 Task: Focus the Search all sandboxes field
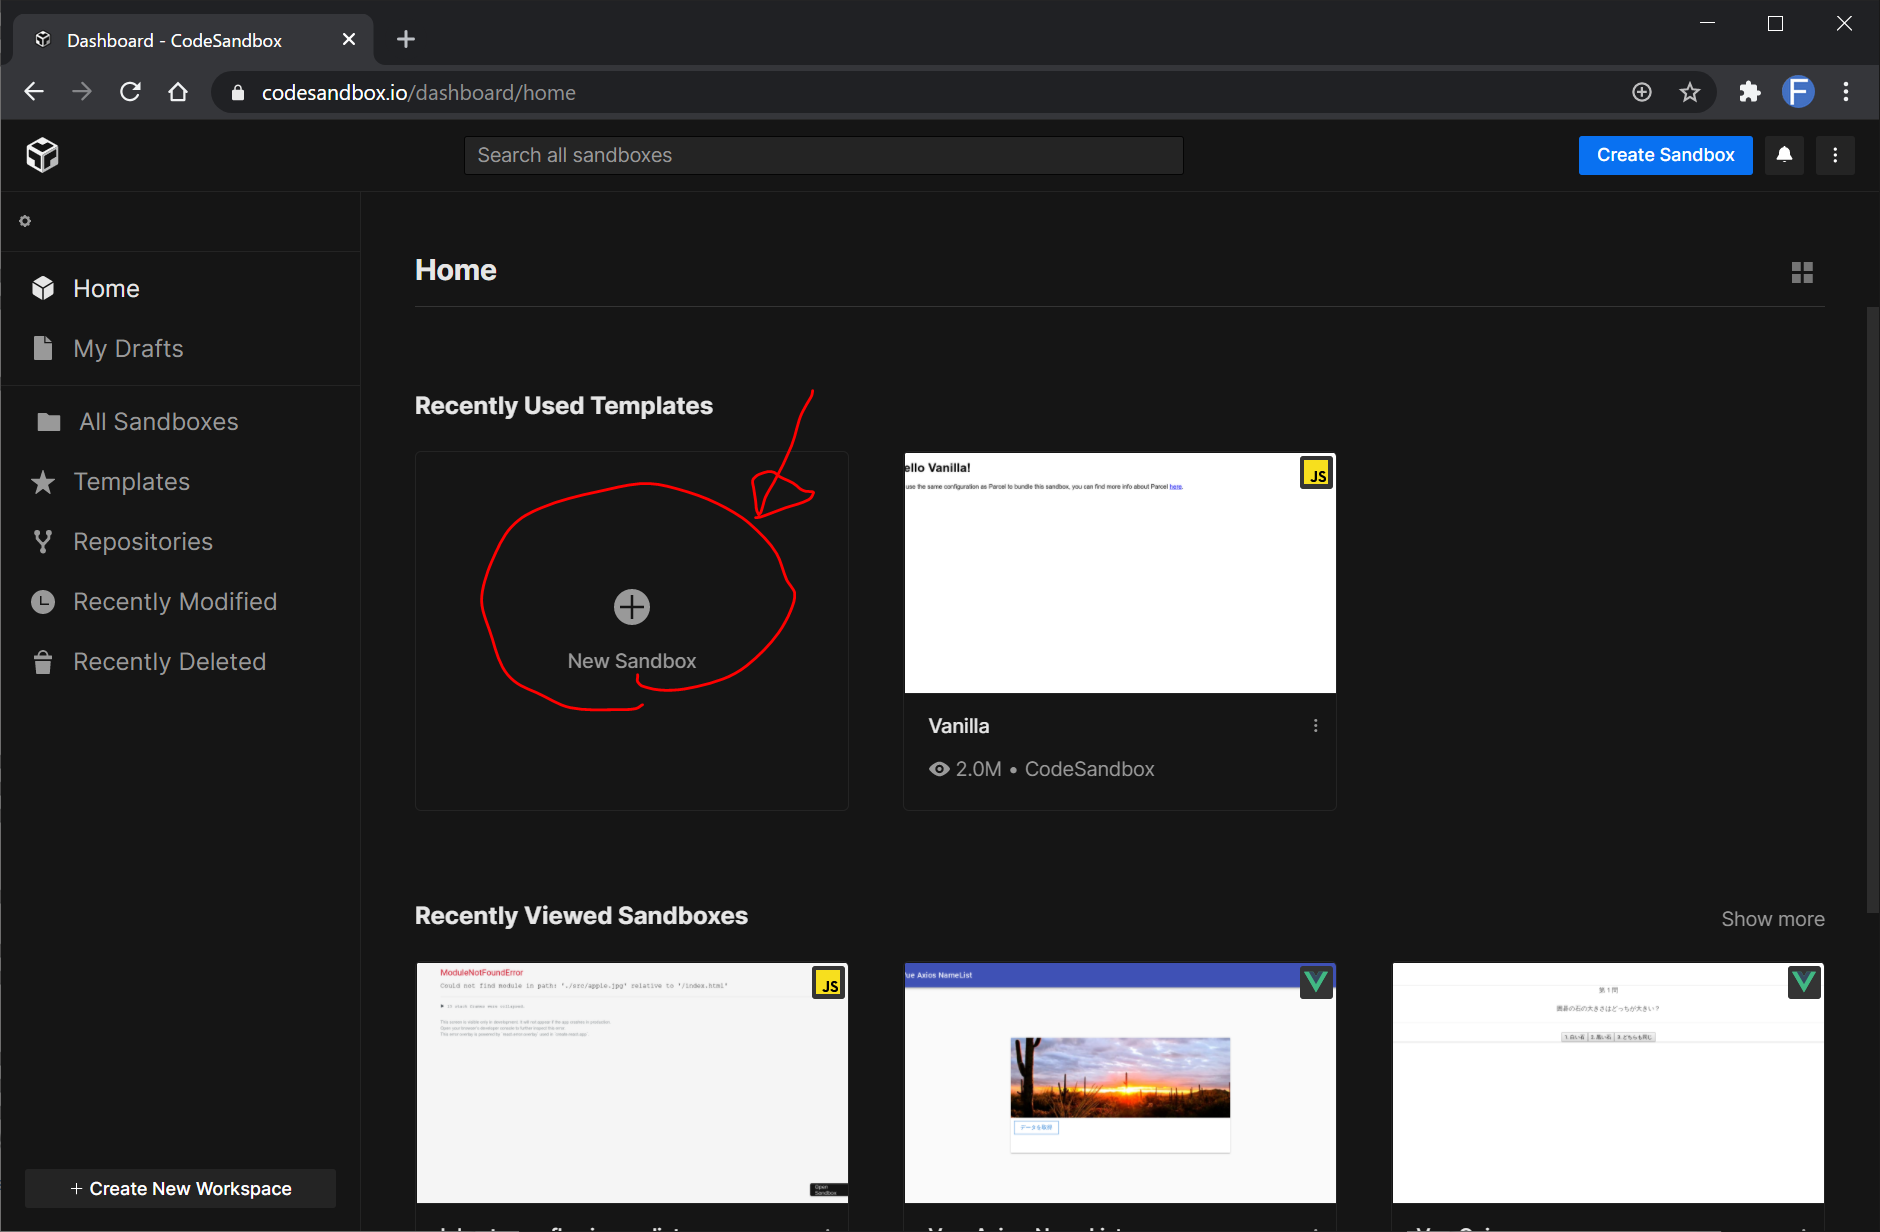coord(823,155)
